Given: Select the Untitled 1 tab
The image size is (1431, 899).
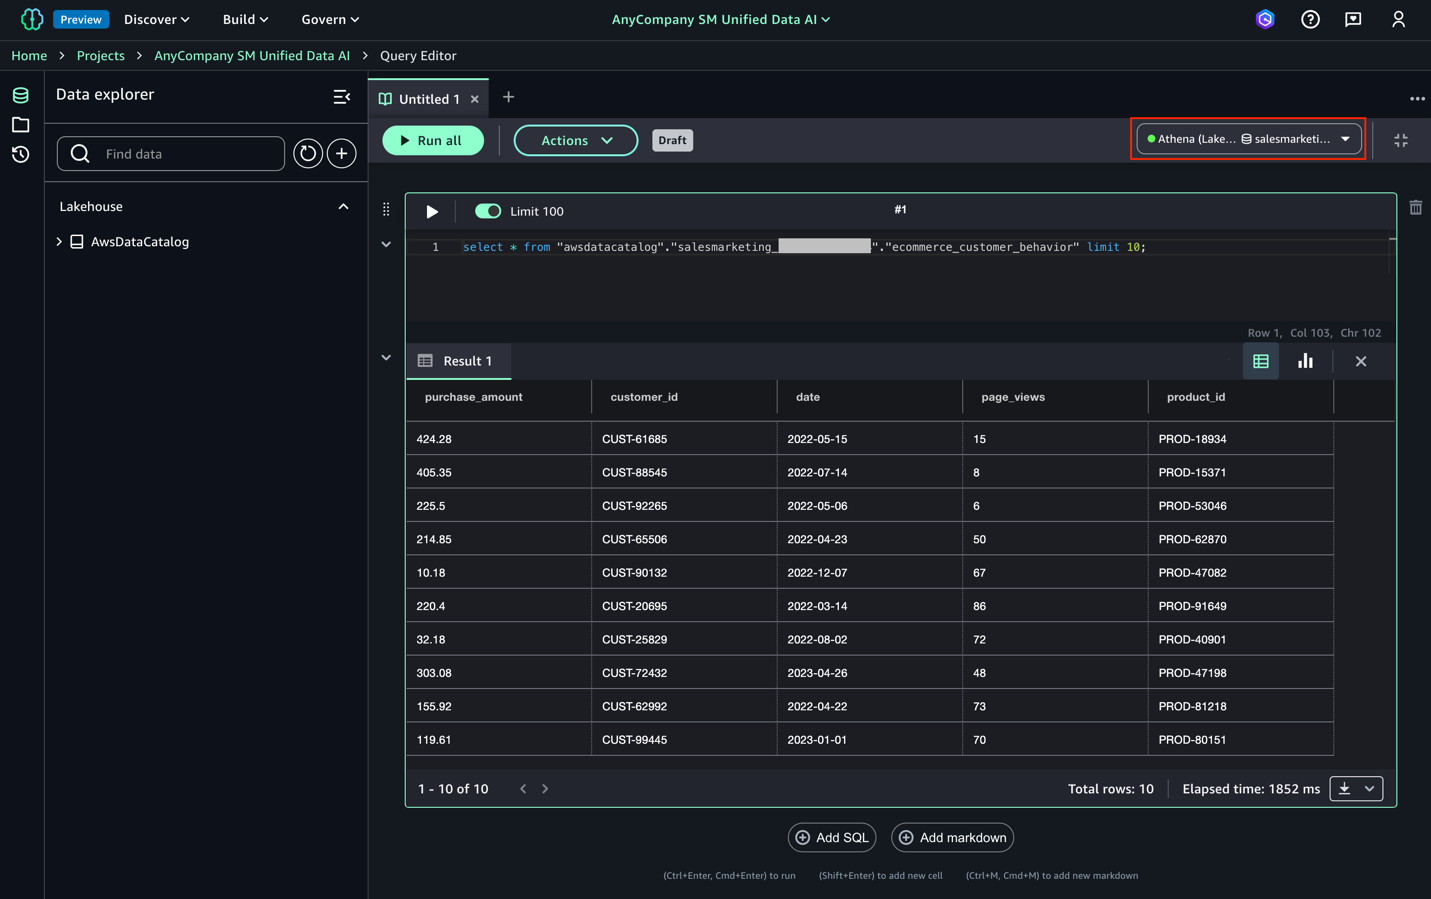Looking at the screenshot, I should click(x=429, y=99).
